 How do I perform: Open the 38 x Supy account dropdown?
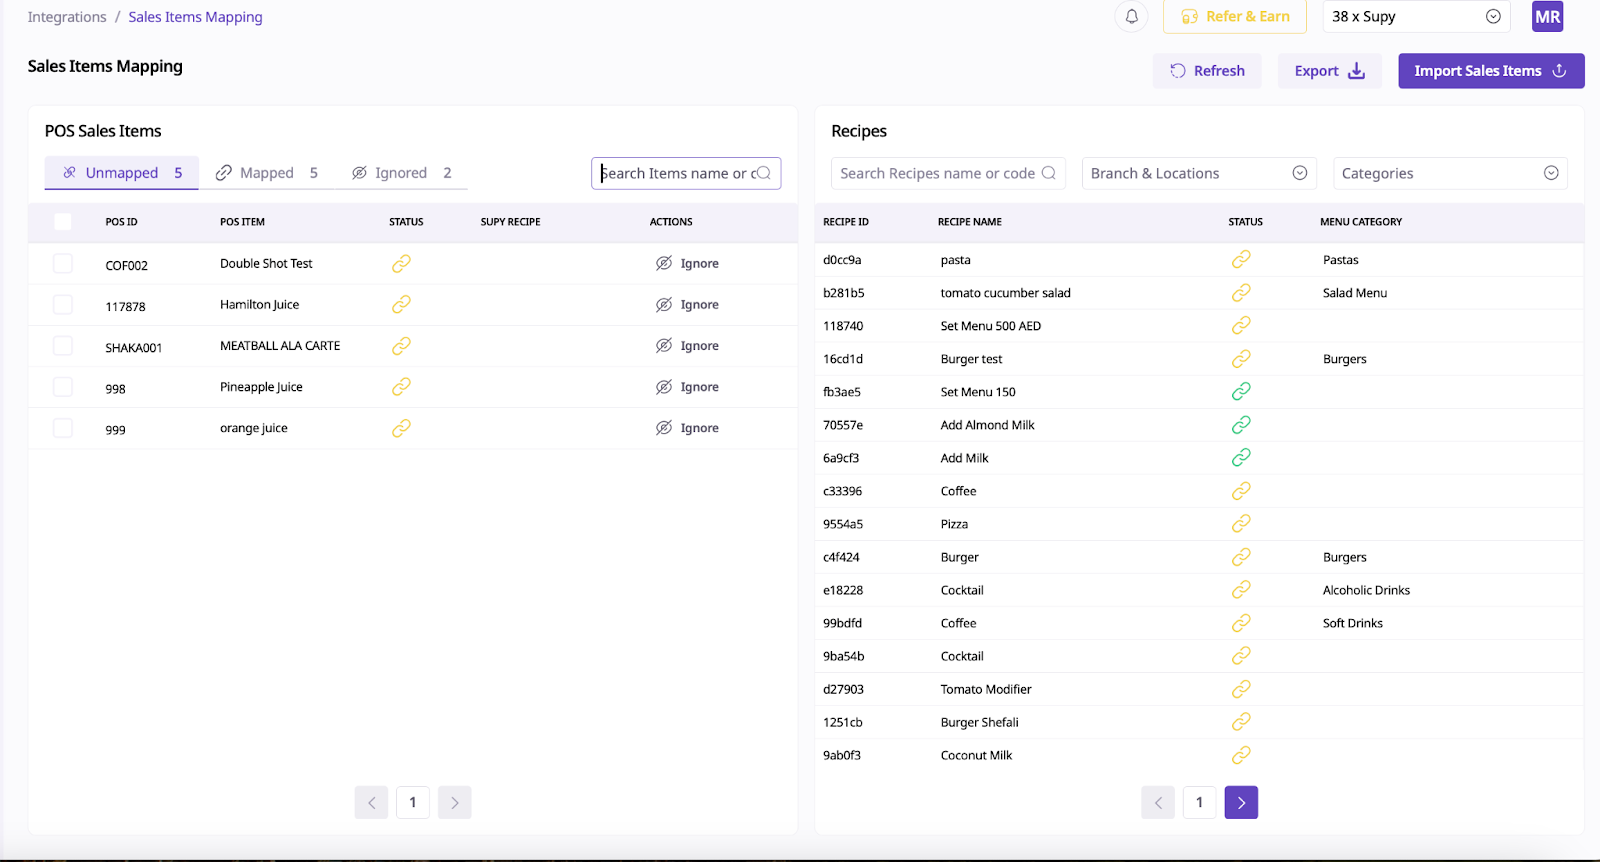tap(1416, 17)
